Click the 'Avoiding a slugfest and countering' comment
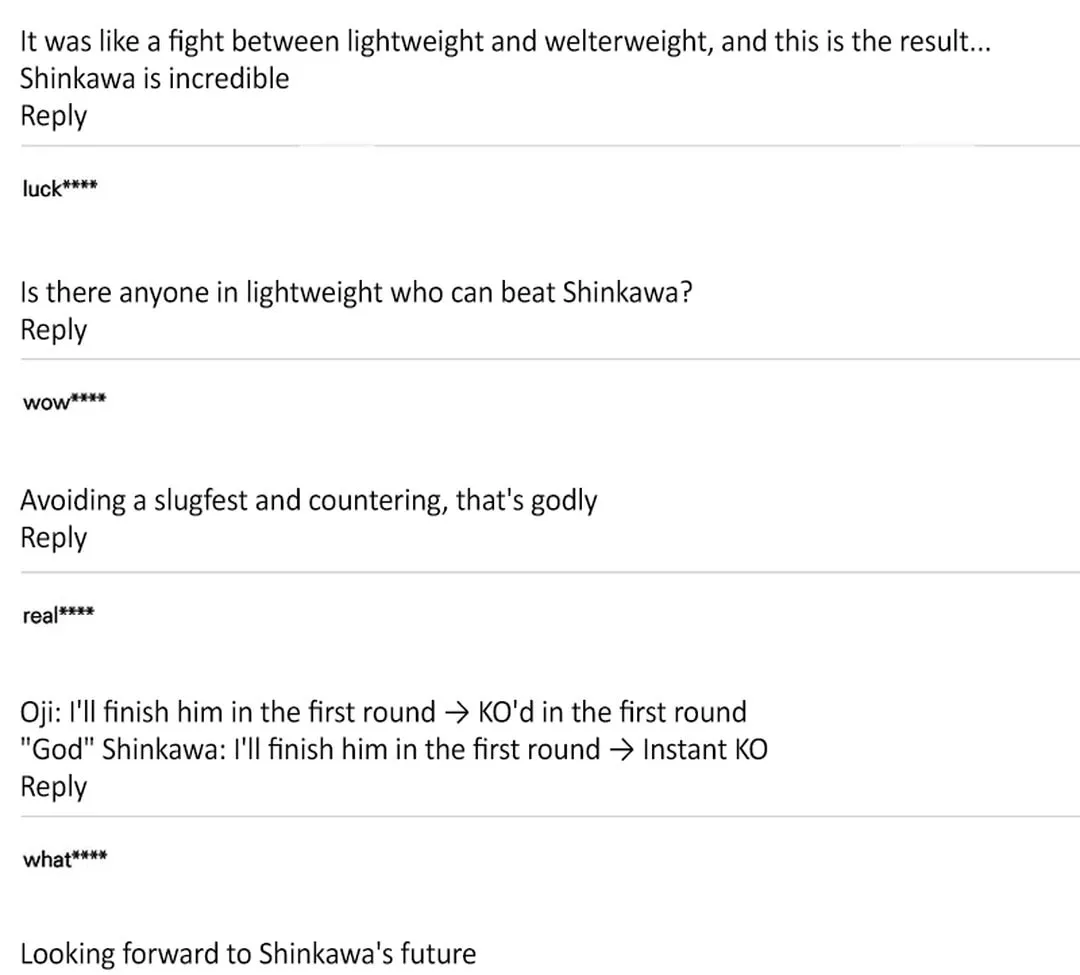Screen dimensions: 1080x975 (x=309, y=501)
